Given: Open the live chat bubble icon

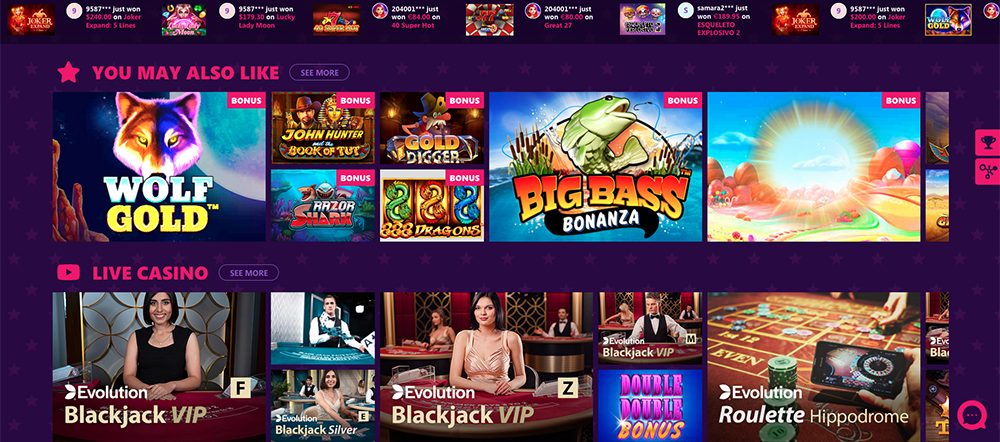Looking at the screenshot, I should point(972,415).
